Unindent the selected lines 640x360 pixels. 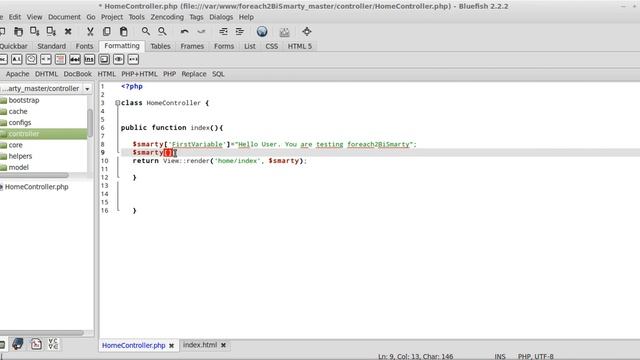[223, 31]
